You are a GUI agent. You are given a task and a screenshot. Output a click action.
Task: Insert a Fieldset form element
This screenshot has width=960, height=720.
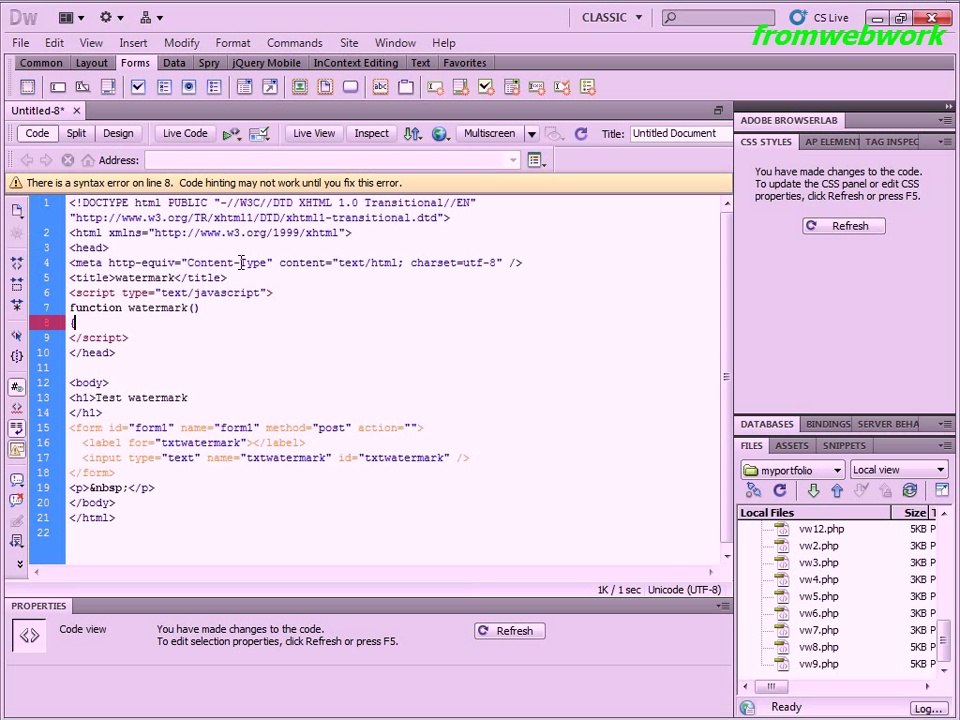pyautogui.click(x=406, y=87)
